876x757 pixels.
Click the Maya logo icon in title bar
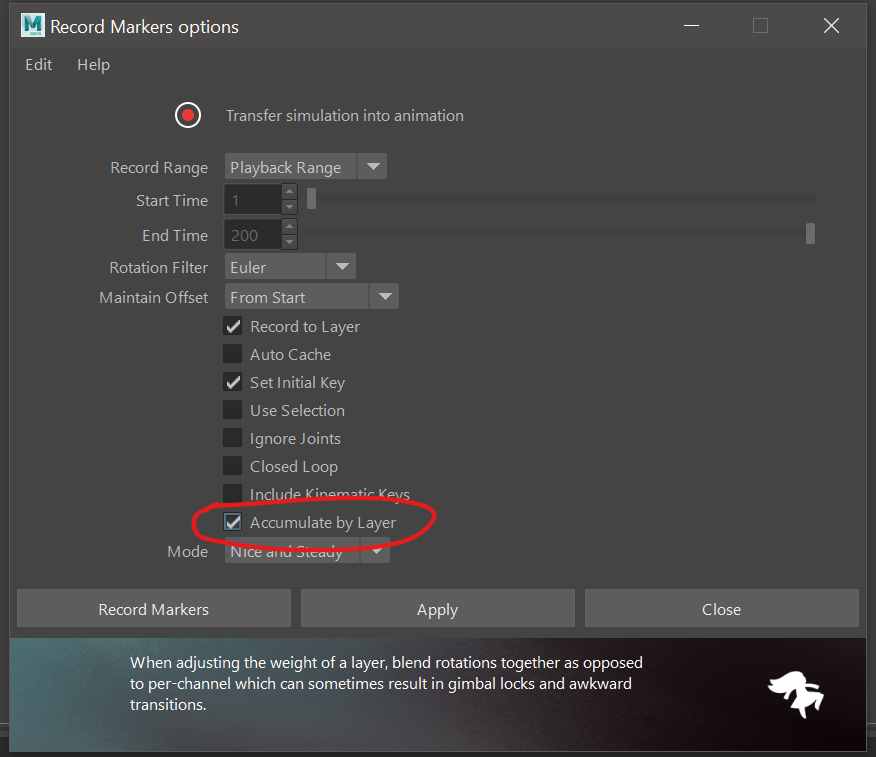(32, 26)
